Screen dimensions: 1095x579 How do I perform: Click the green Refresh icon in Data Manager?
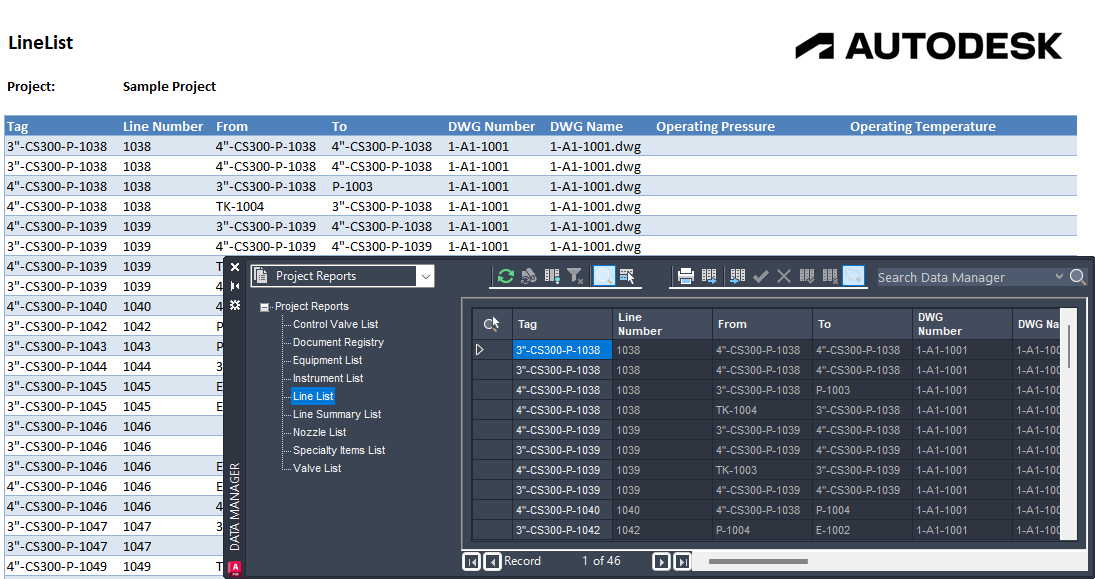tap(506, 276)
